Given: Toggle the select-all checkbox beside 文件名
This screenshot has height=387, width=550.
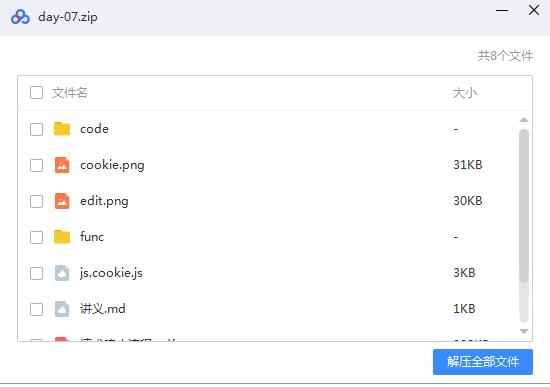Looking at the screenshot, I should click(36, 93).
